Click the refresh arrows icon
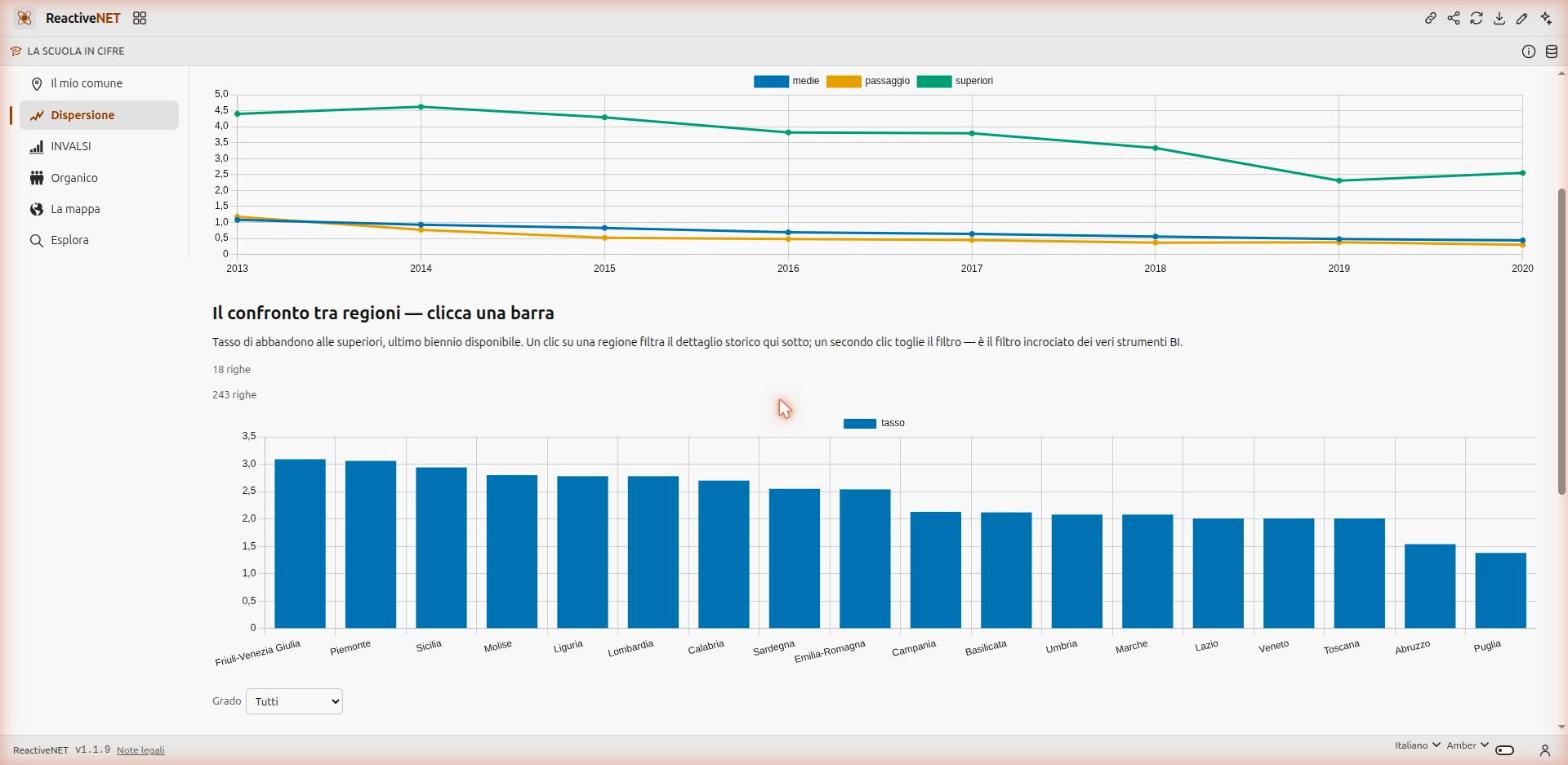The image size is (1568, 765). [1476, 18]
